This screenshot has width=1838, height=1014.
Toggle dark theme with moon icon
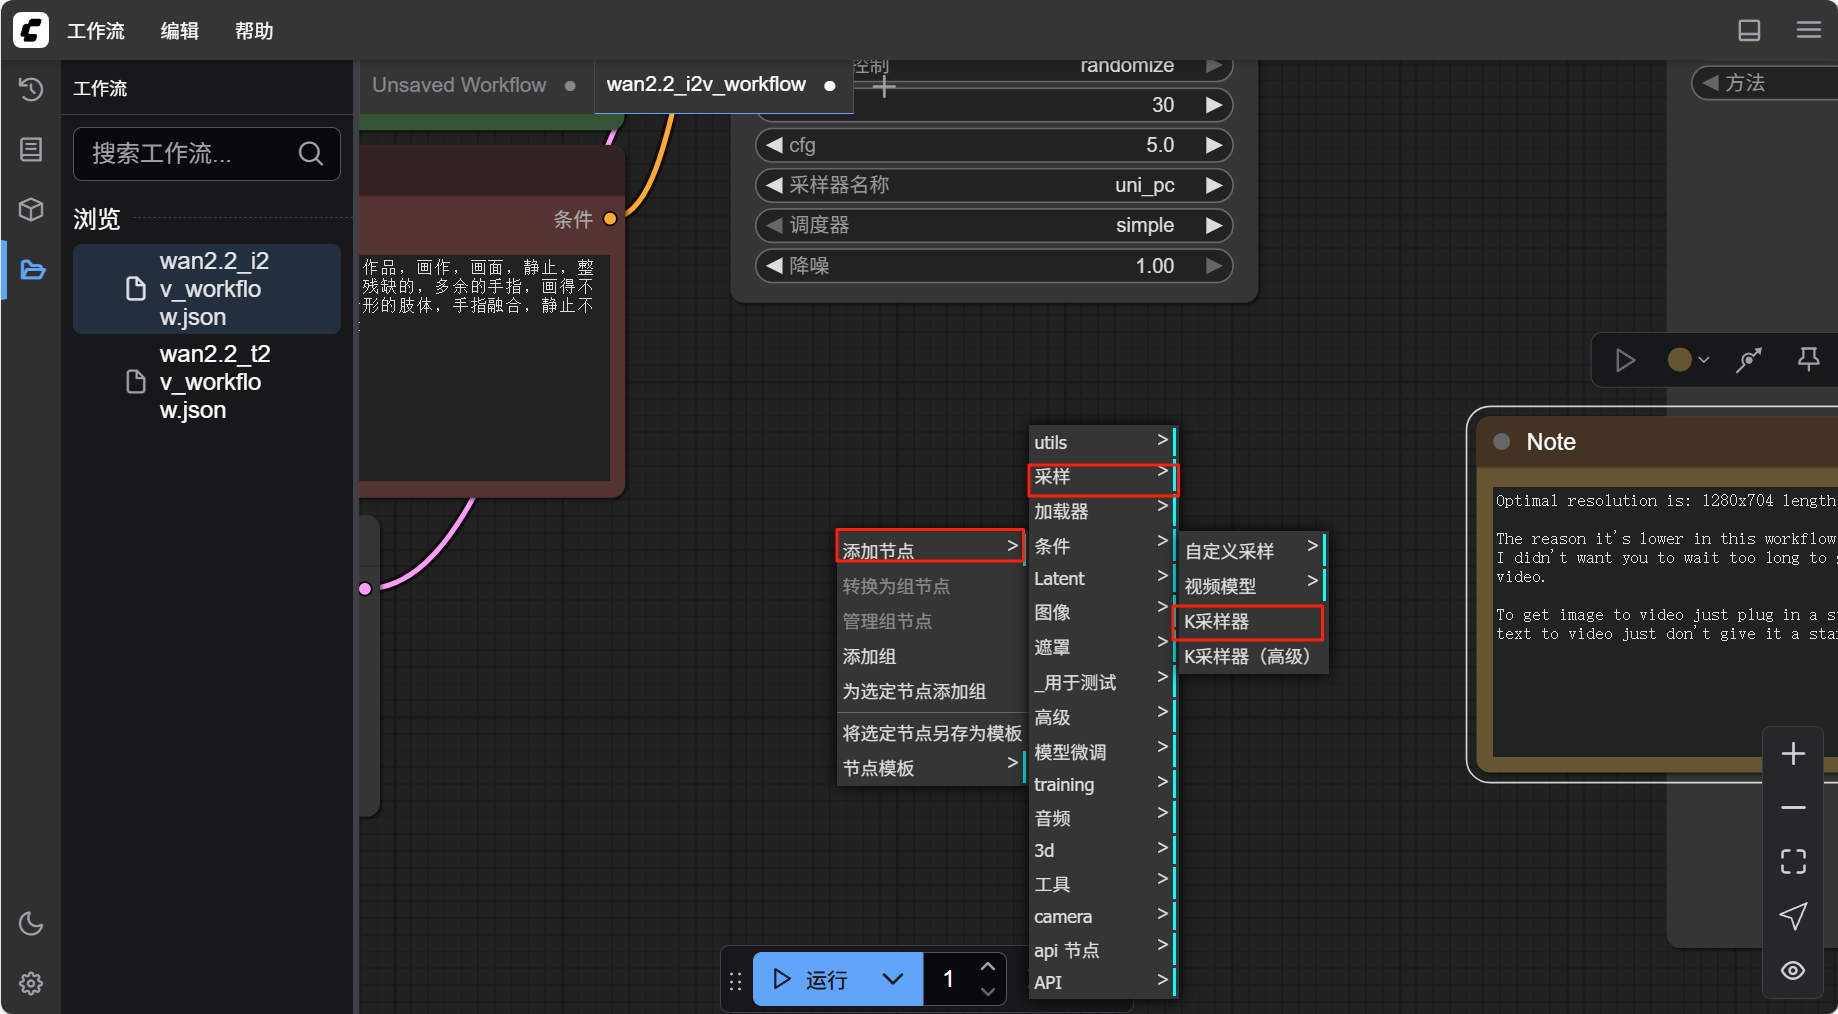pyautogui.click(x=31, y=923)
